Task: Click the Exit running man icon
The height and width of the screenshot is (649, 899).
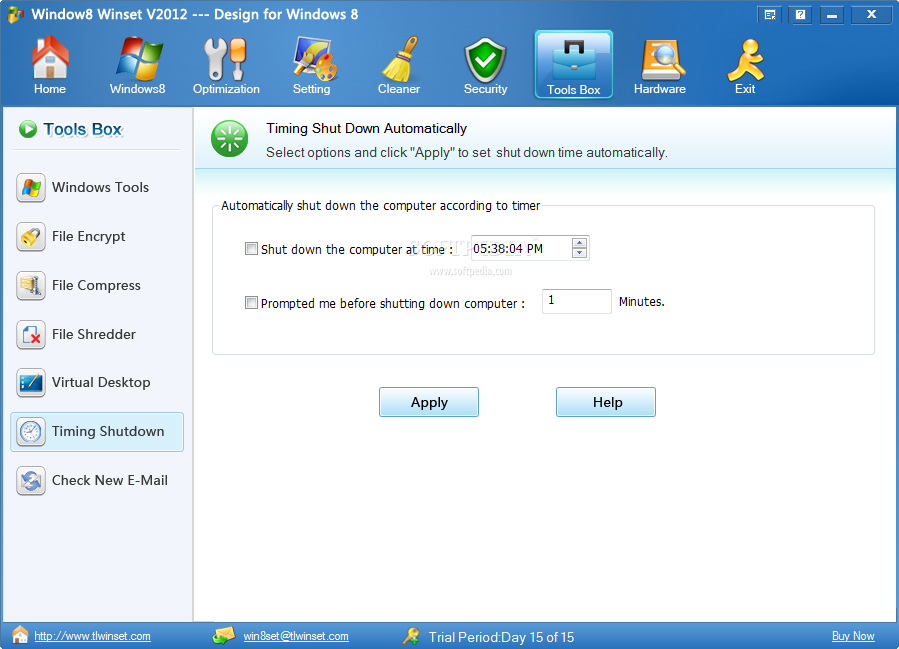Action: (x=745, y=60)
